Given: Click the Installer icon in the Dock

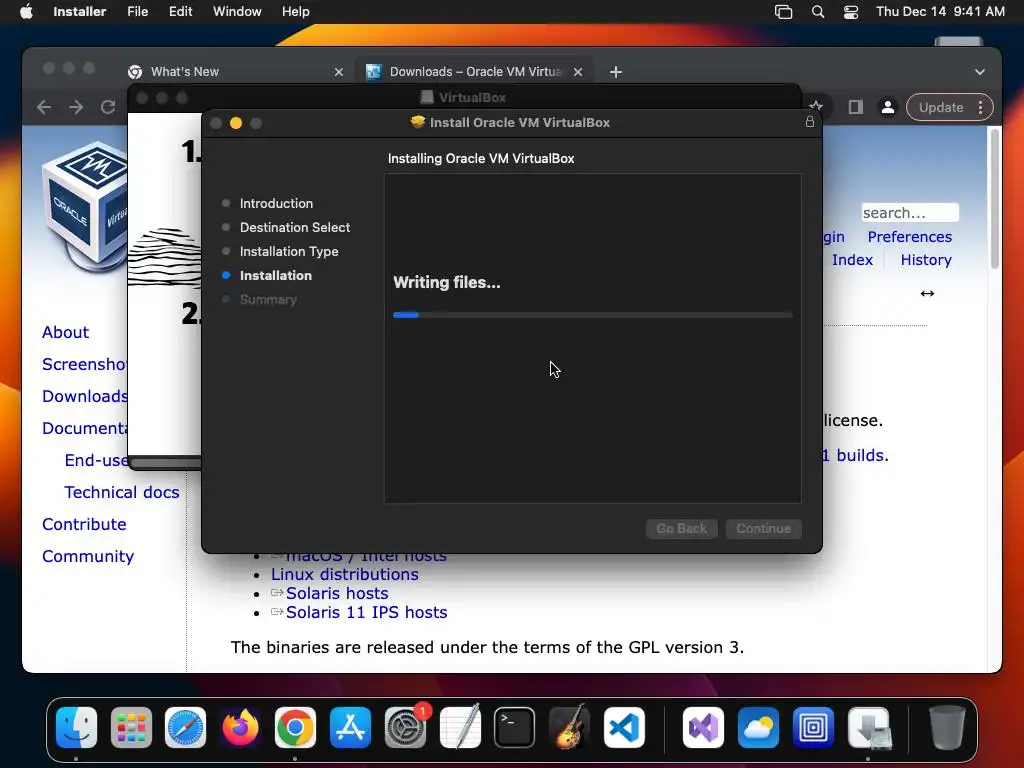Looking at the screenshot, I should click(x=869, y=727).
